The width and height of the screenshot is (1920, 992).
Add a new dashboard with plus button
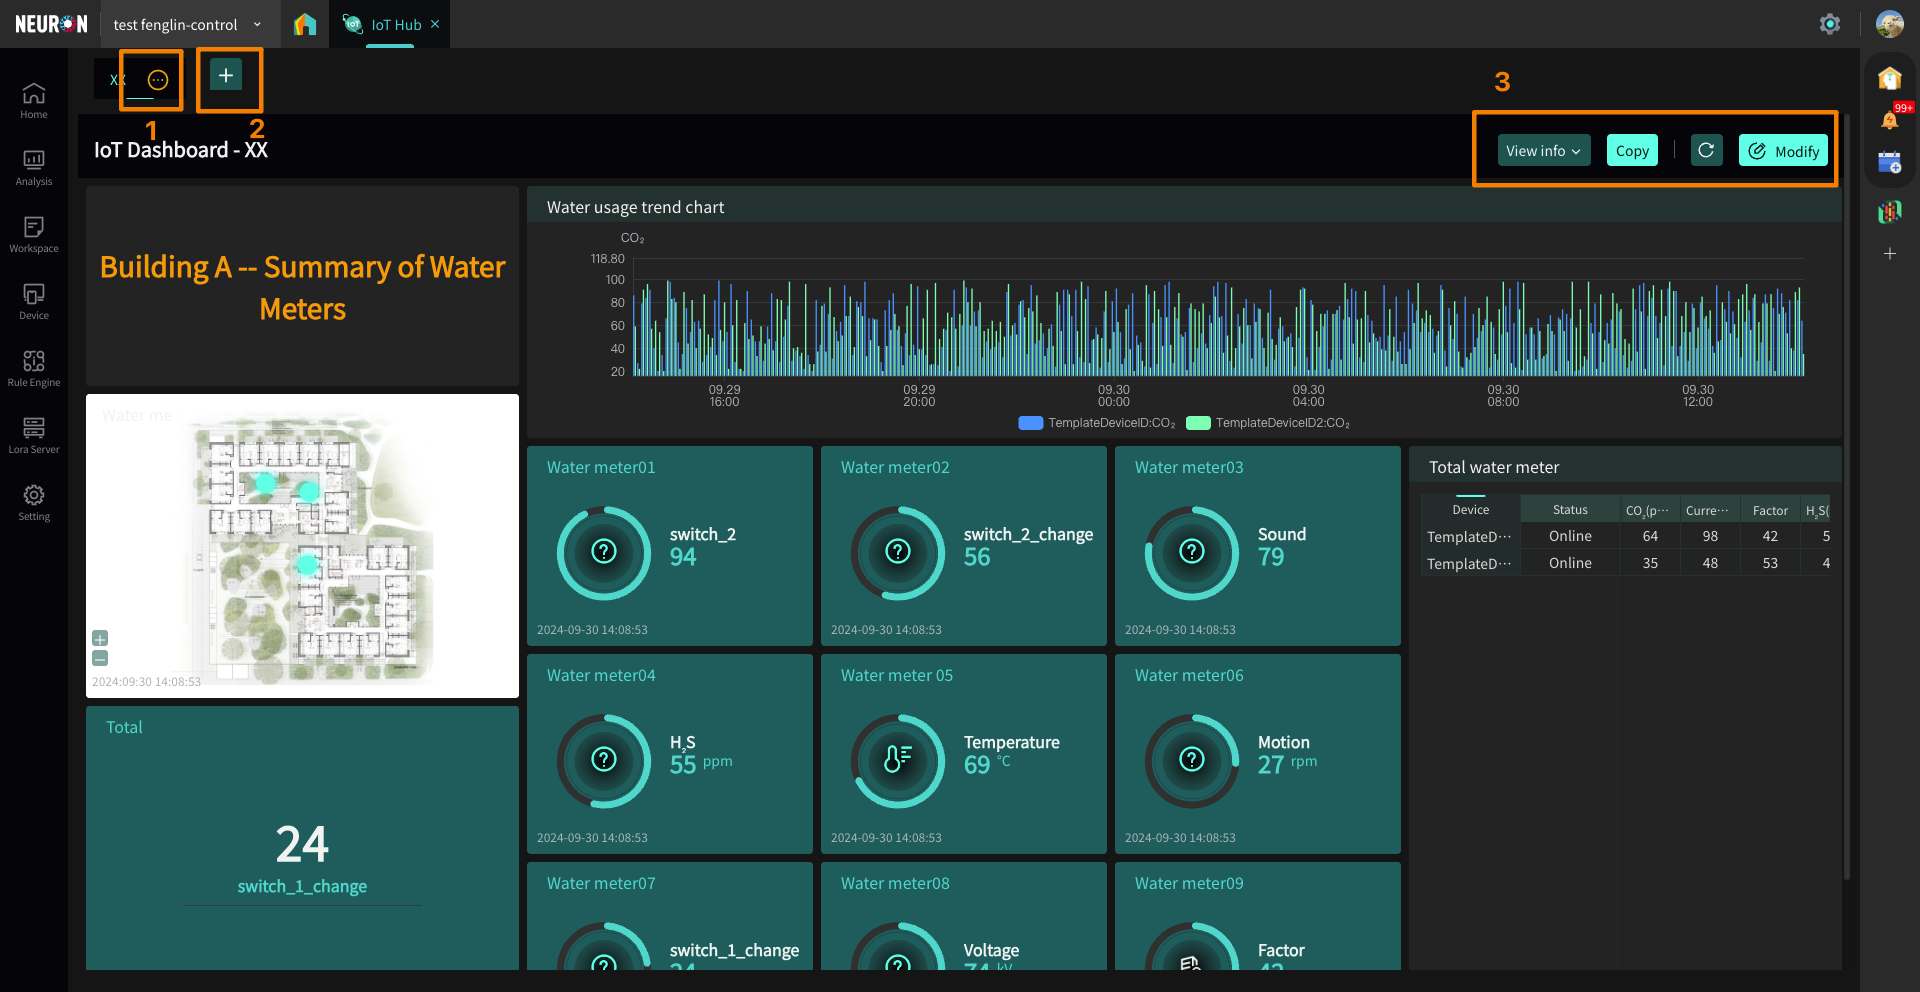[x=226, y=75]
